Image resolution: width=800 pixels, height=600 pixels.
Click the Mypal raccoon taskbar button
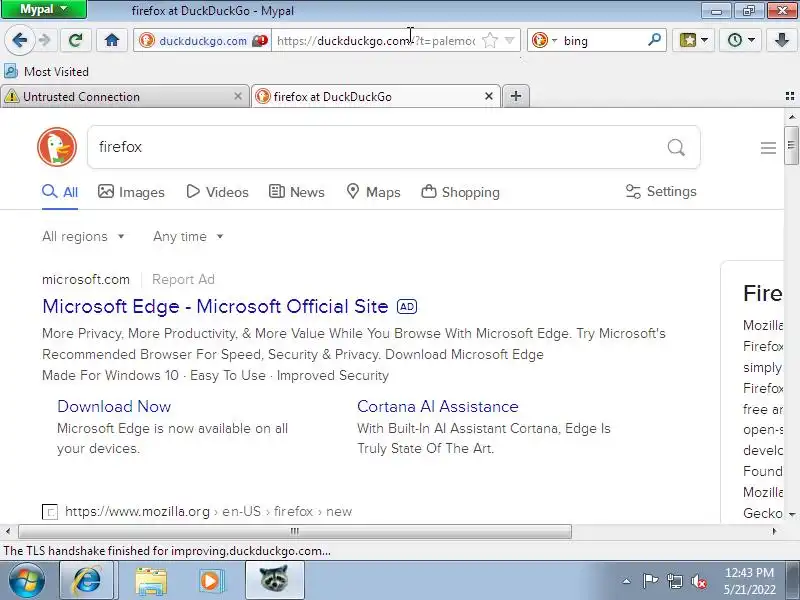tap(274, 581)
